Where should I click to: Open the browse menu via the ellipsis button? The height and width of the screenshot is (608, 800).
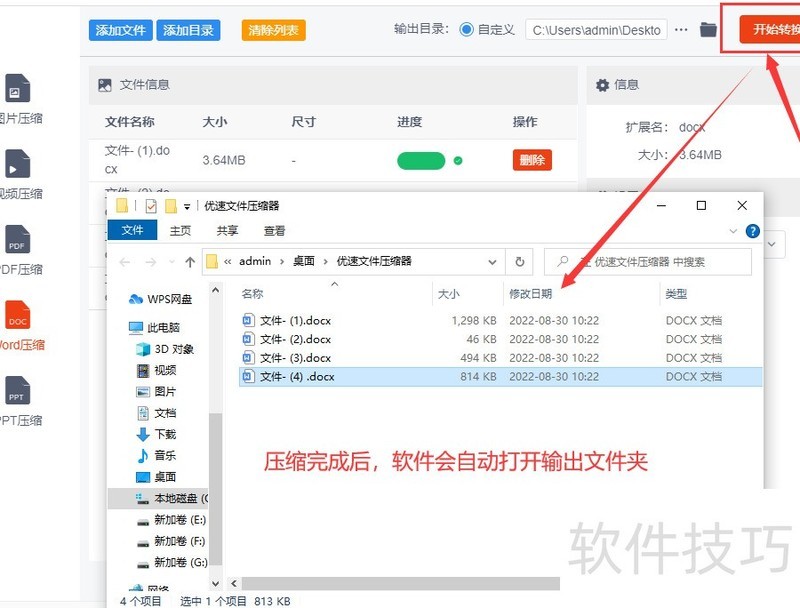pos(681,29)
